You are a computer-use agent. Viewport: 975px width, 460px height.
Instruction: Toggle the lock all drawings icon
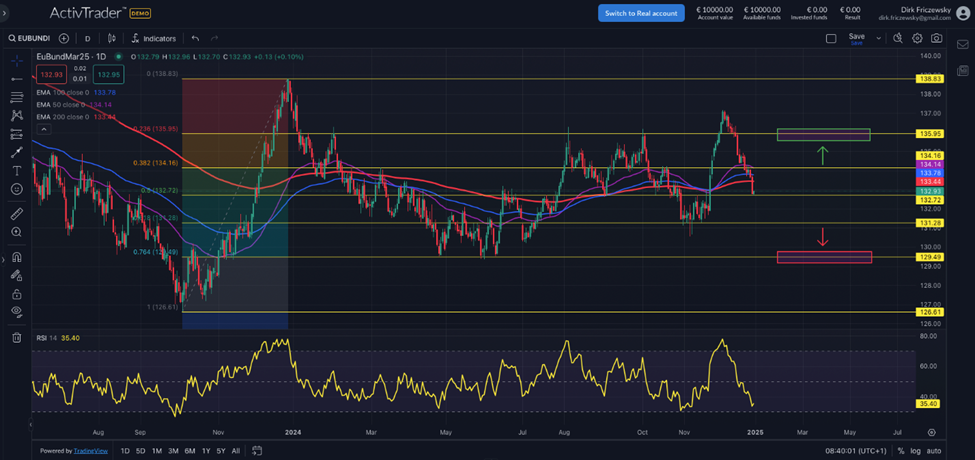tap(16, 294)
